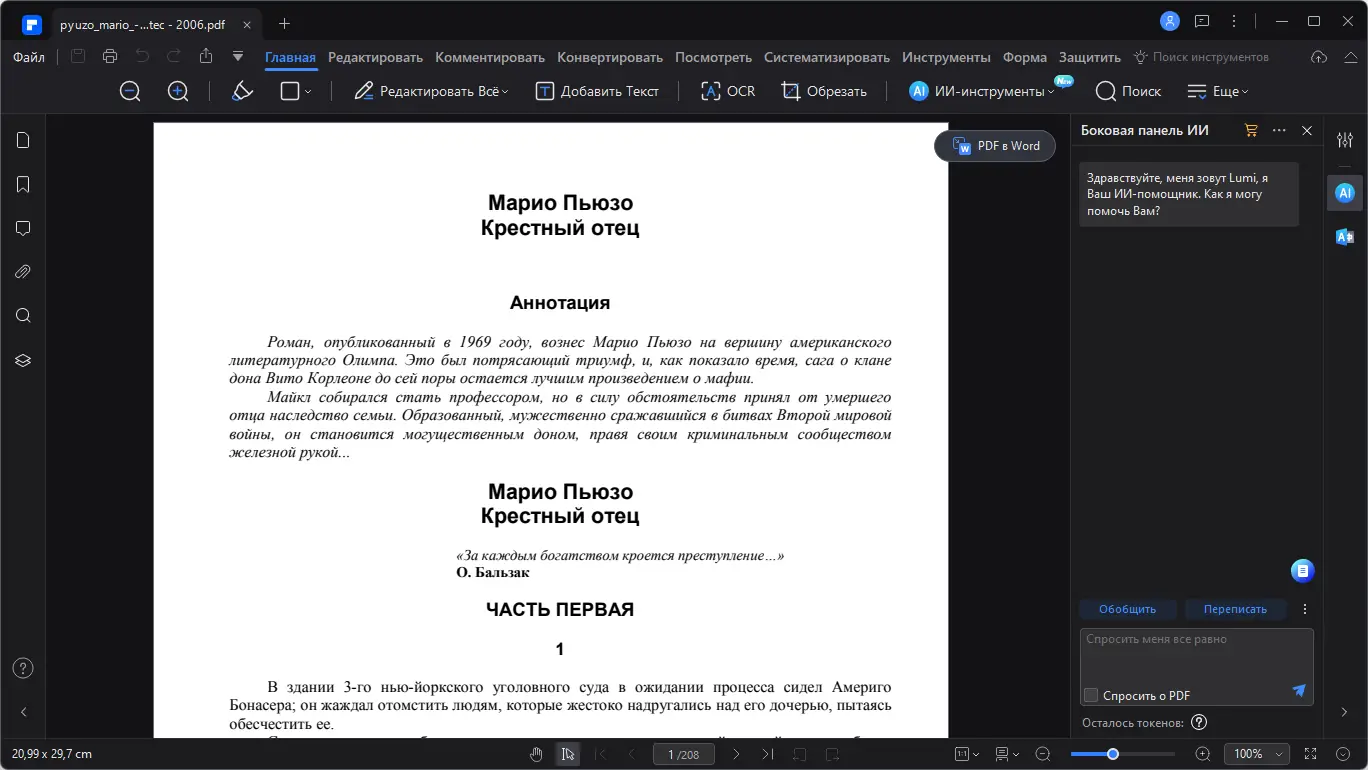Screen dimensions: 1368x770
Task: Open the Bookmarks sidebar panel
Action: 22,184
